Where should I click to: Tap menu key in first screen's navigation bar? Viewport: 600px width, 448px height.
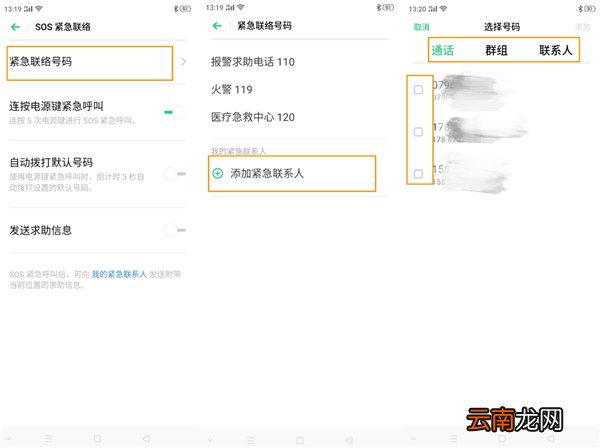pyautogui.click(x=49, y=438)
